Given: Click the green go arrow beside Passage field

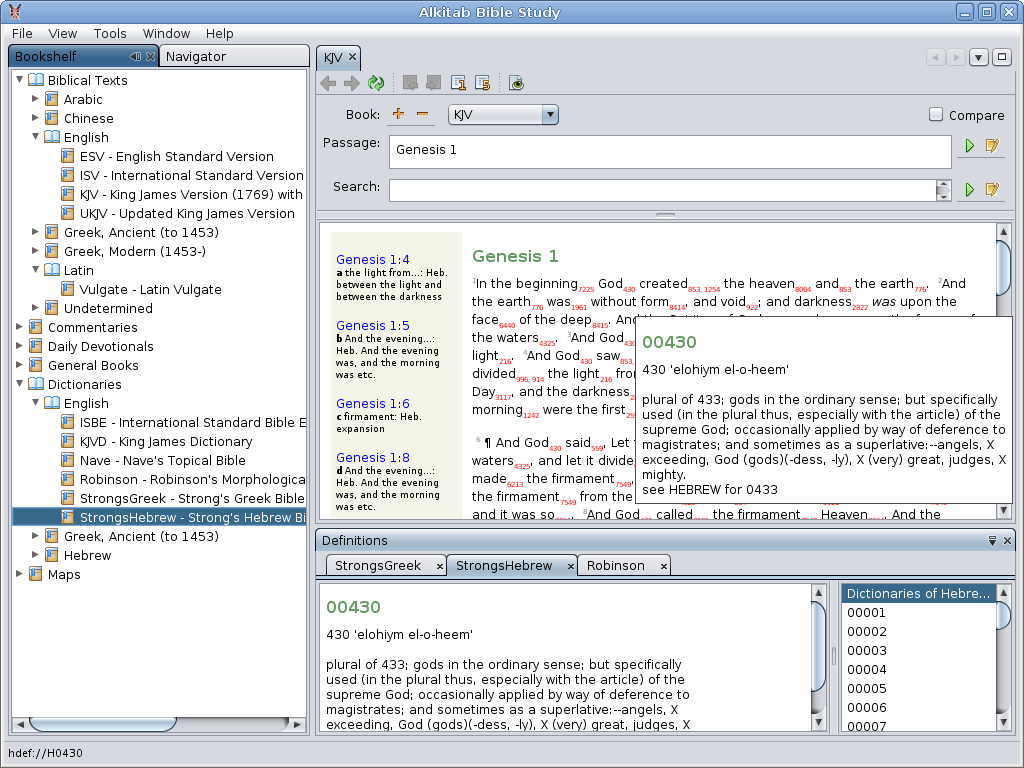Looking at the screenshot, I should tap(968, 146).
